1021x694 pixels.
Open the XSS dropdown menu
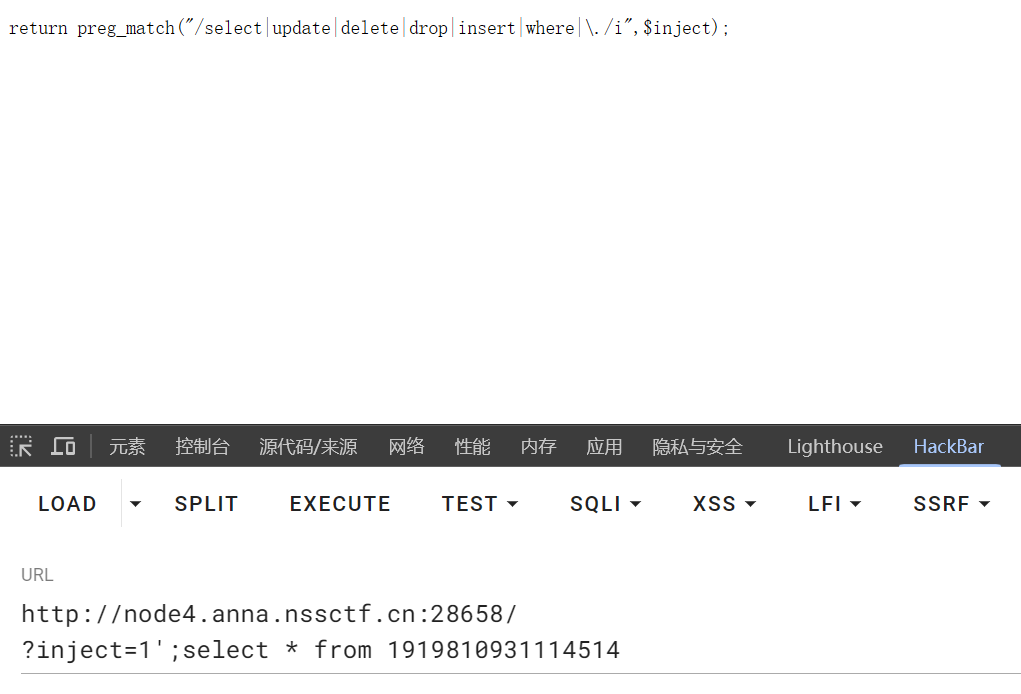(724, 504)
